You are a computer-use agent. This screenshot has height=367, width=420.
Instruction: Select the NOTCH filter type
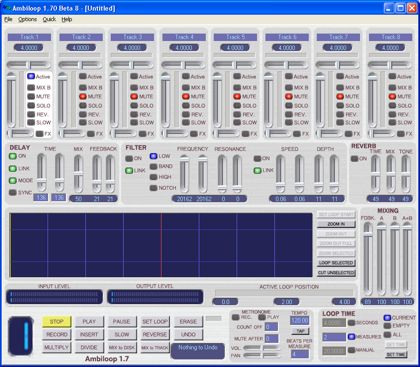153,188
